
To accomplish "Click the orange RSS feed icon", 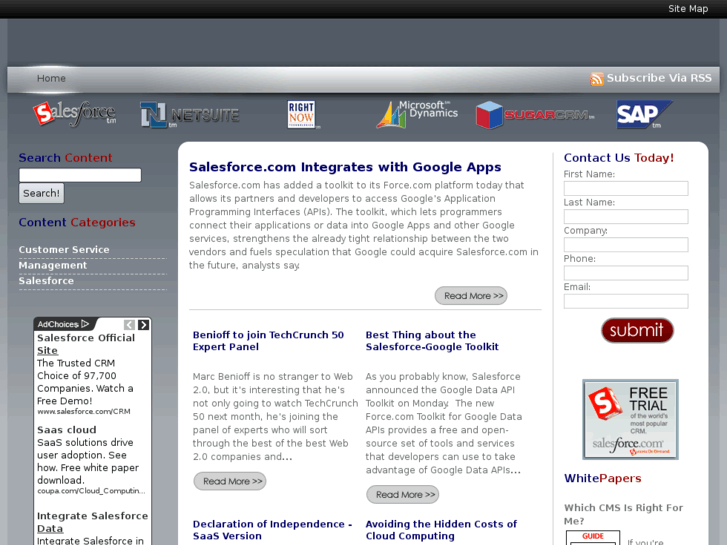I will click(x=597, y=79).
